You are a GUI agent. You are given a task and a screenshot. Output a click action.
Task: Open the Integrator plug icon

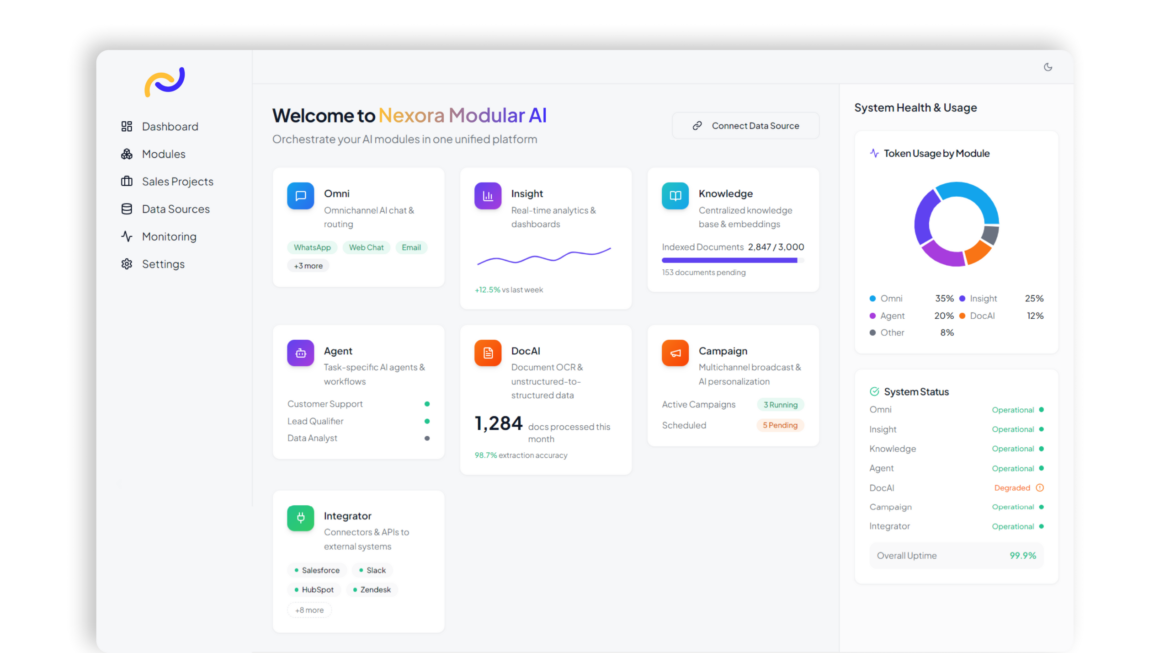pyautogui.click(x=300, y=518)
